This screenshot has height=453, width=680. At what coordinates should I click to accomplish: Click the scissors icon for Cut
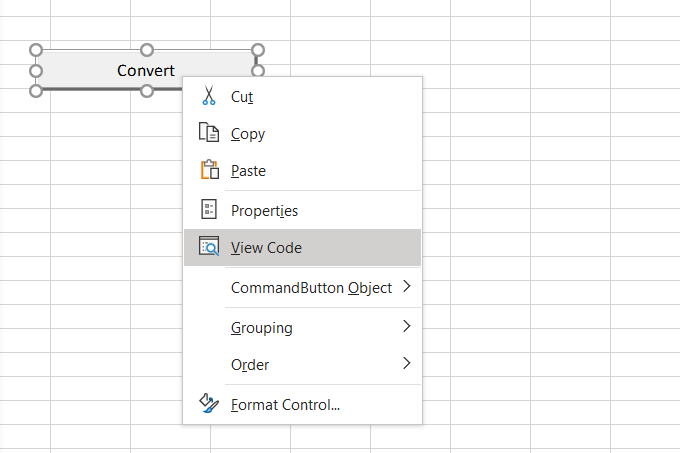tap(208, 96)
